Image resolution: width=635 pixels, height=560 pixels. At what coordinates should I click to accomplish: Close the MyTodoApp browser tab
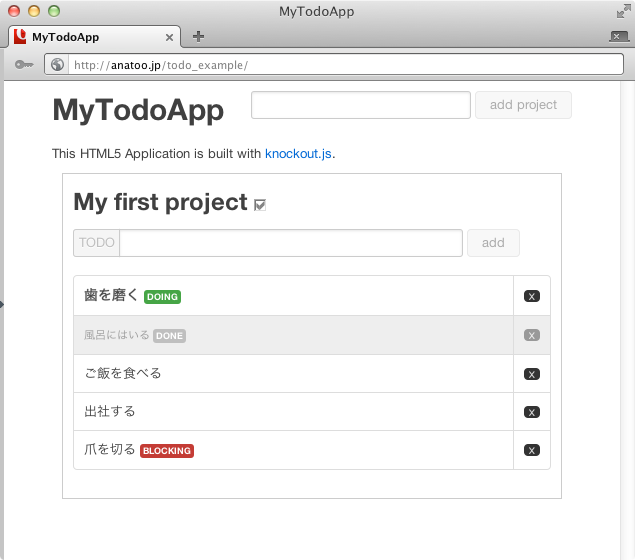(169, 37)
